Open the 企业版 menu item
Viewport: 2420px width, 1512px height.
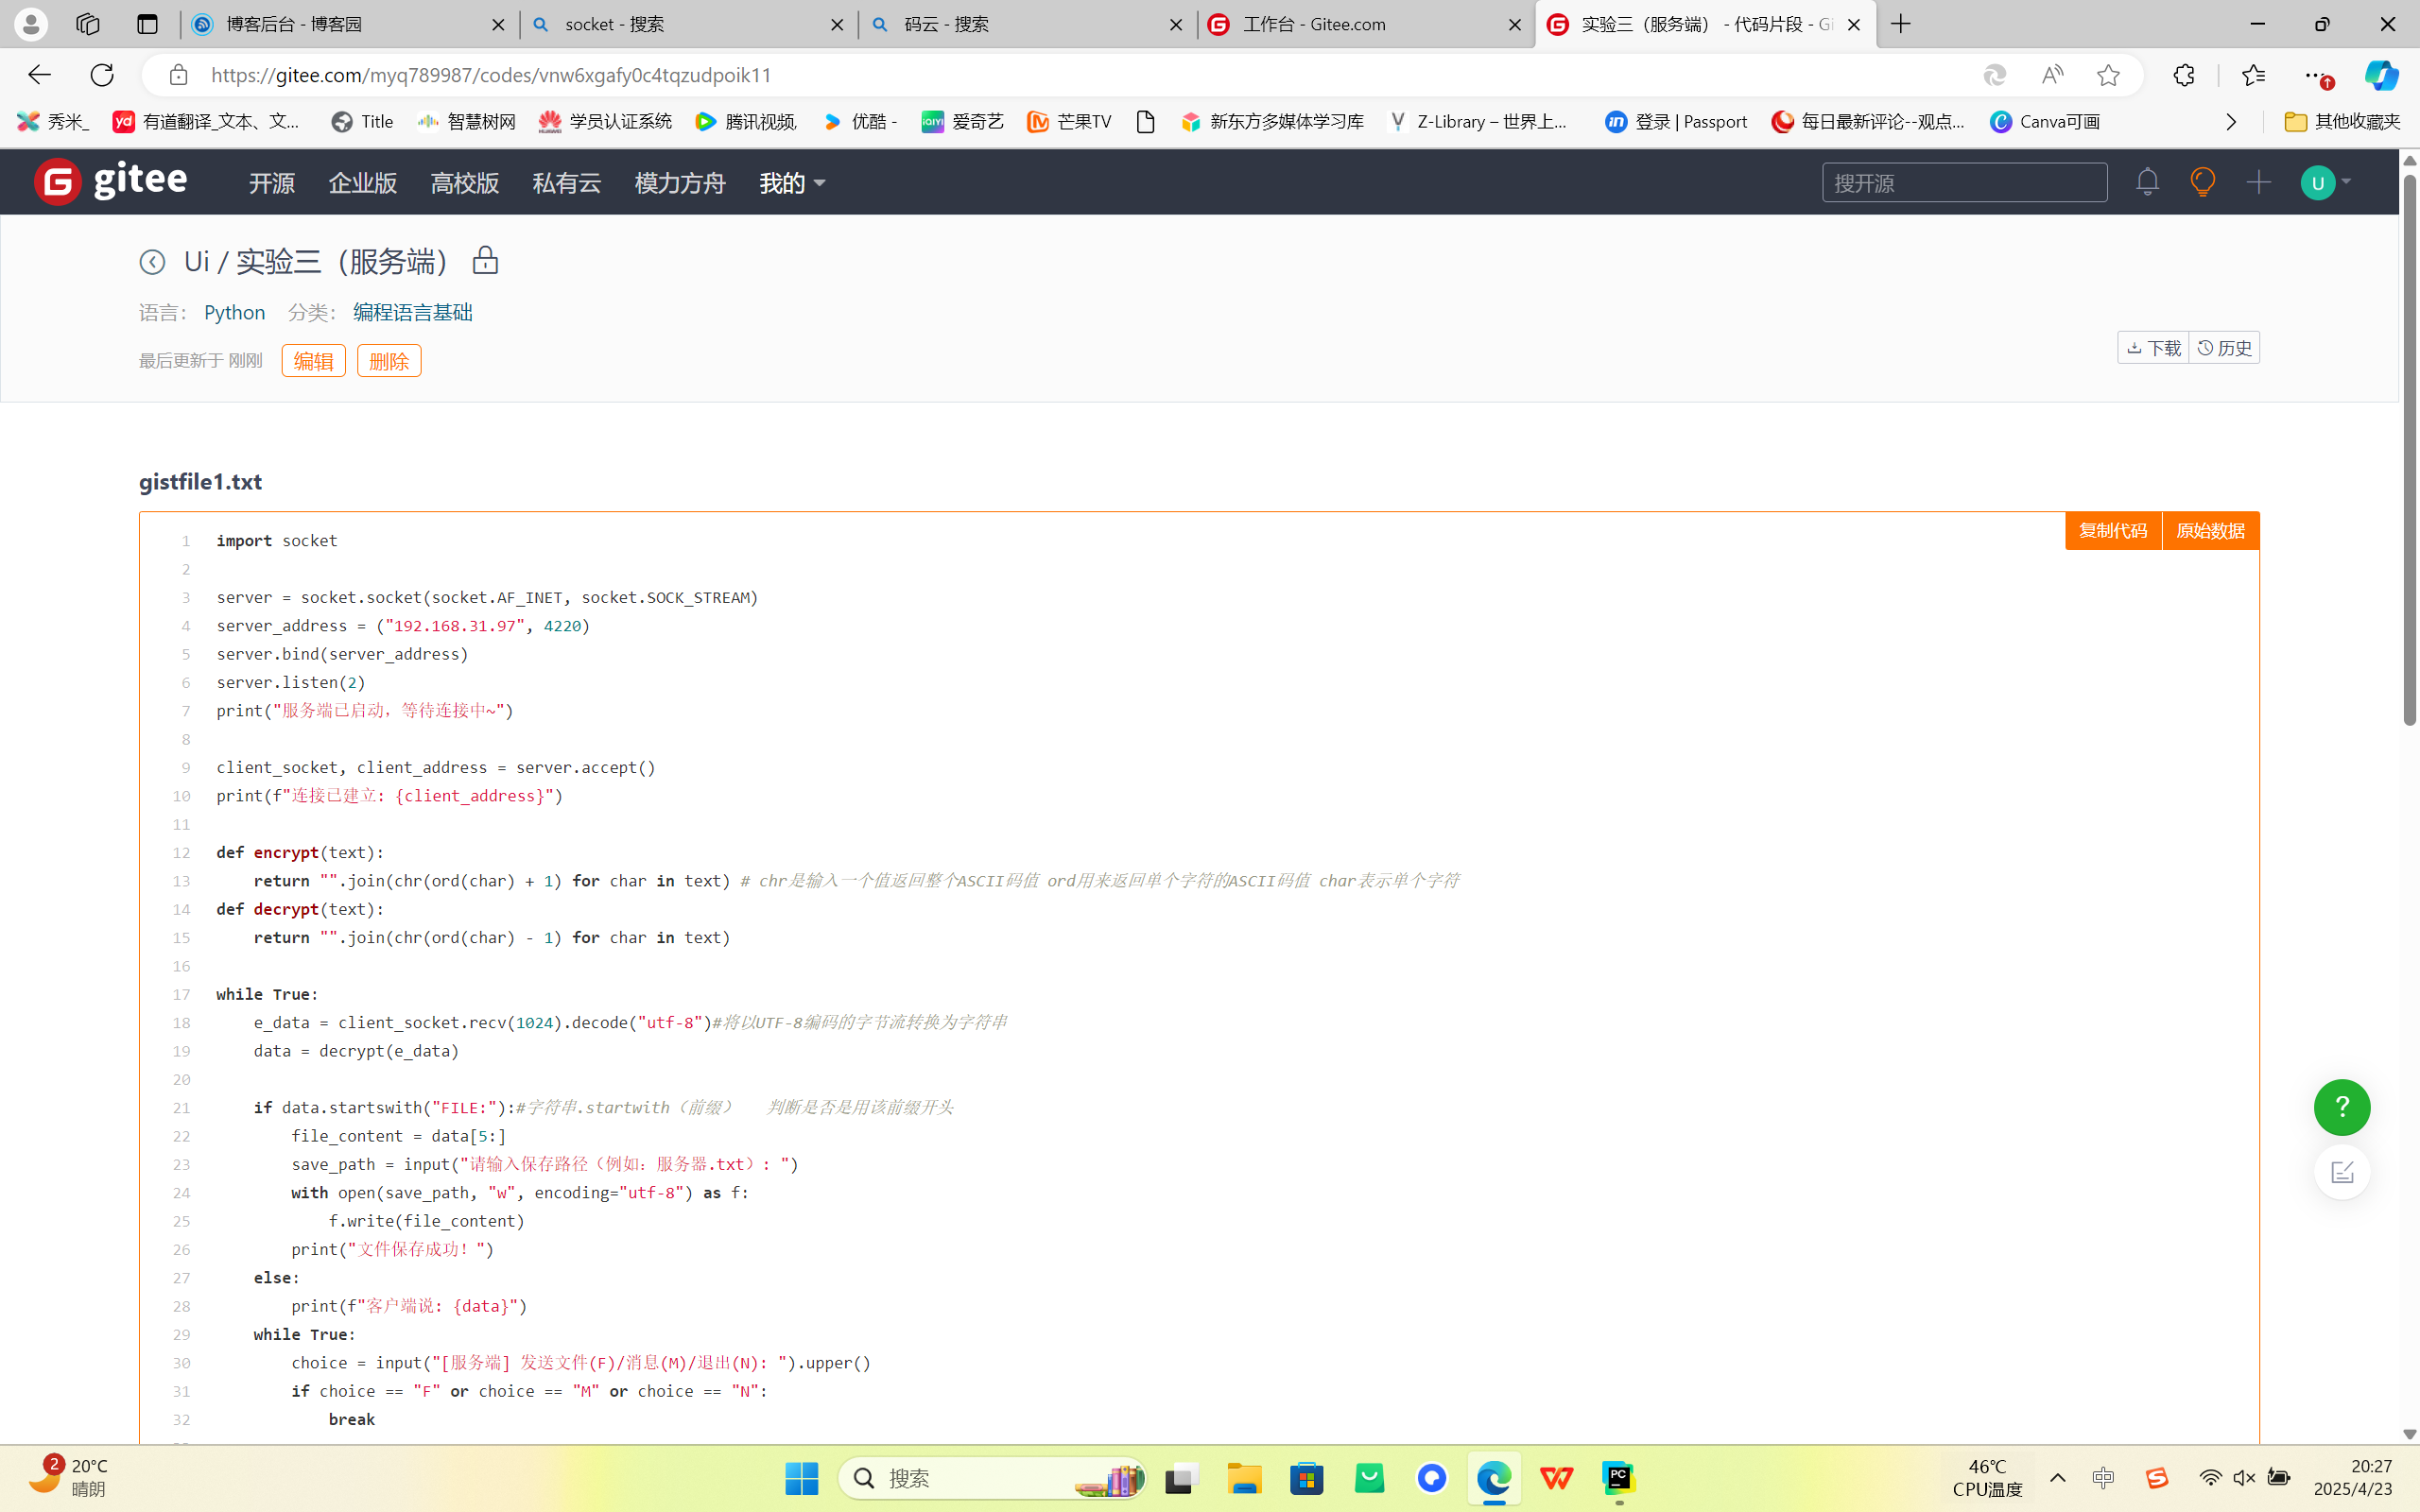click(363, 183)
